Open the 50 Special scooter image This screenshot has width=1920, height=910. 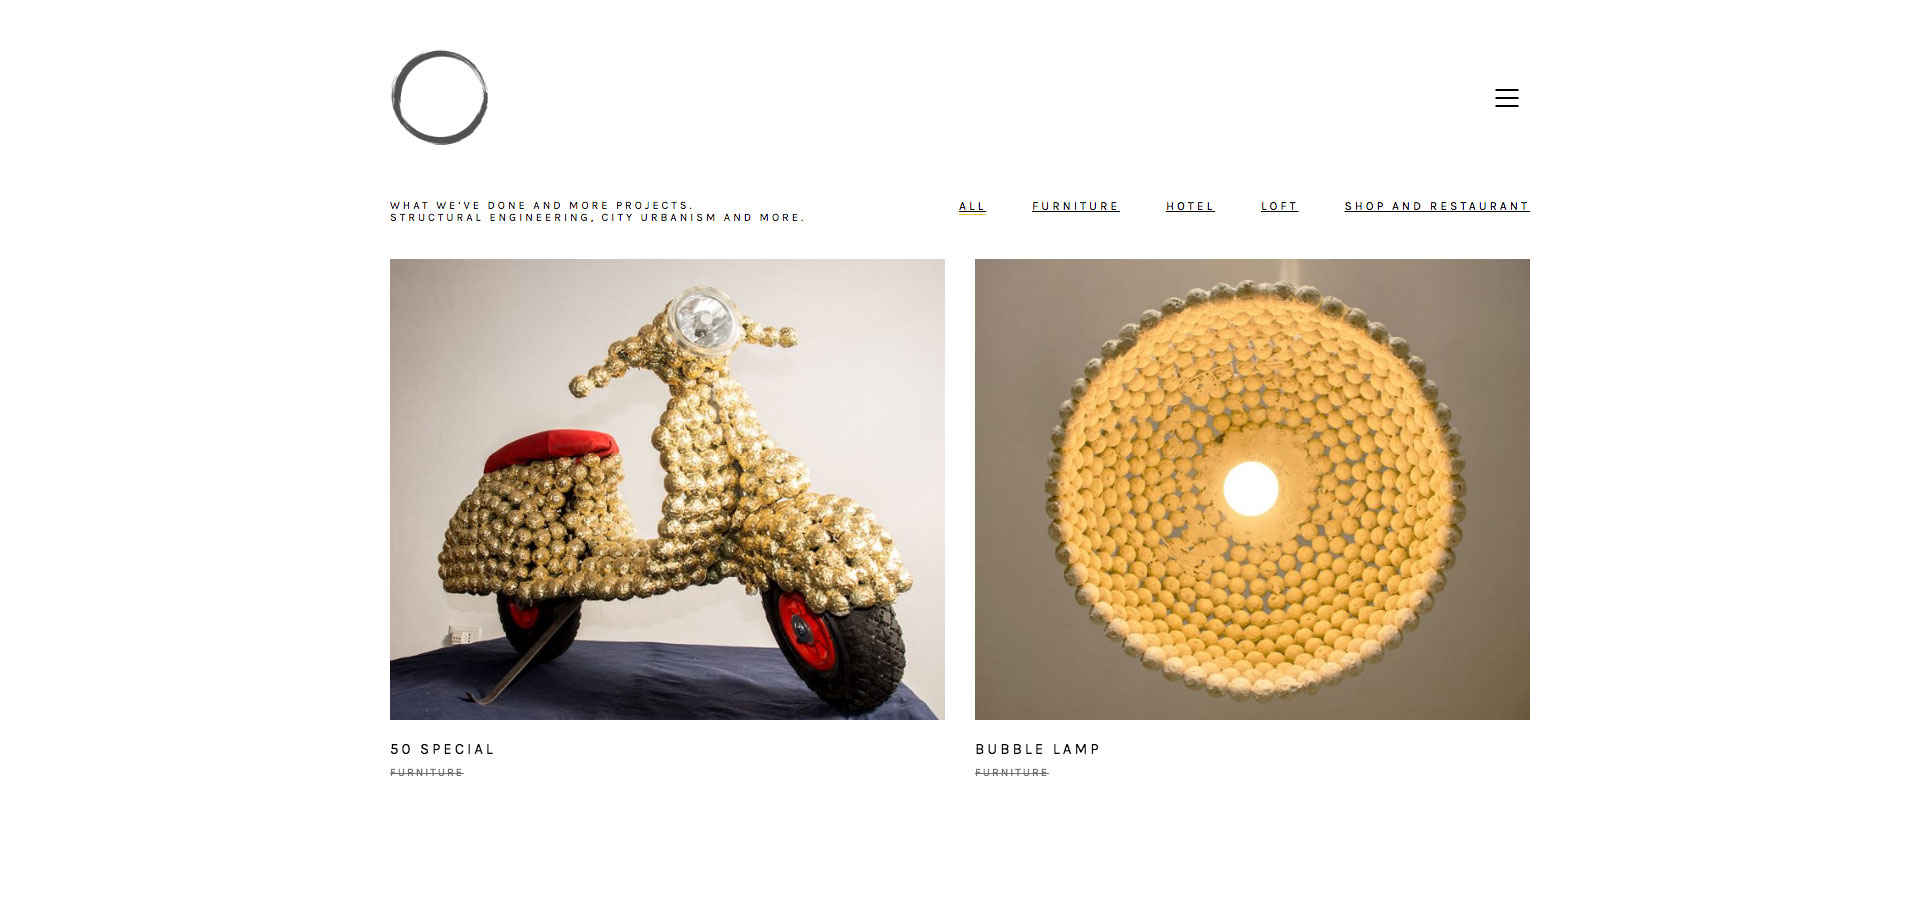667,489
